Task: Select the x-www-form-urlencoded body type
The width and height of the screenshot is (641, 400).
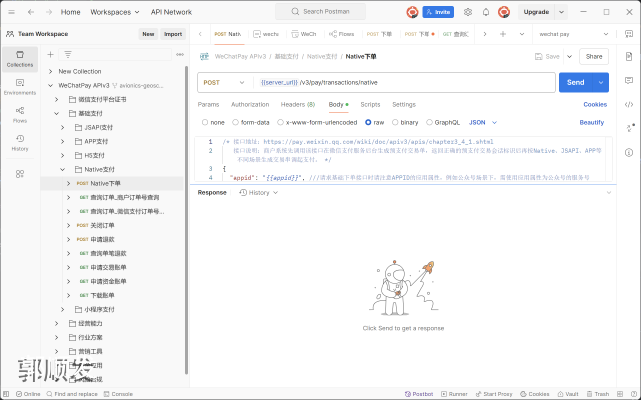Action: click(x=317, y=122)
